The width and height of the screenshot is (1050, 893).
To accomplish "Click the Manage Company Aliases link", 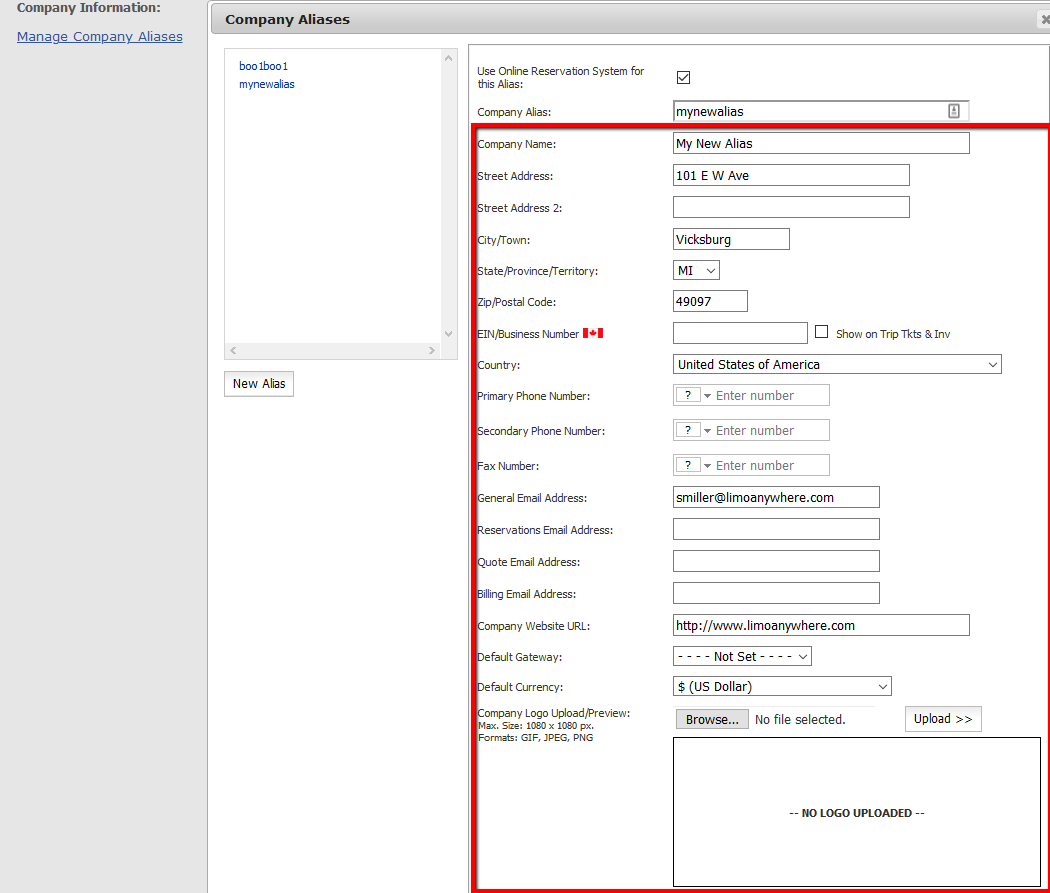I will (99, 36).
